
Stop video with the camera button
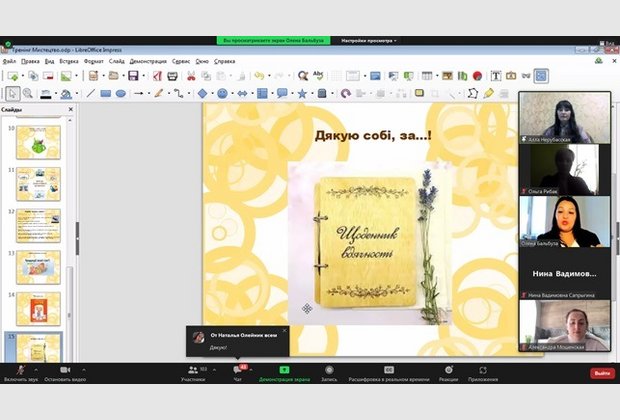coord(63,370)
